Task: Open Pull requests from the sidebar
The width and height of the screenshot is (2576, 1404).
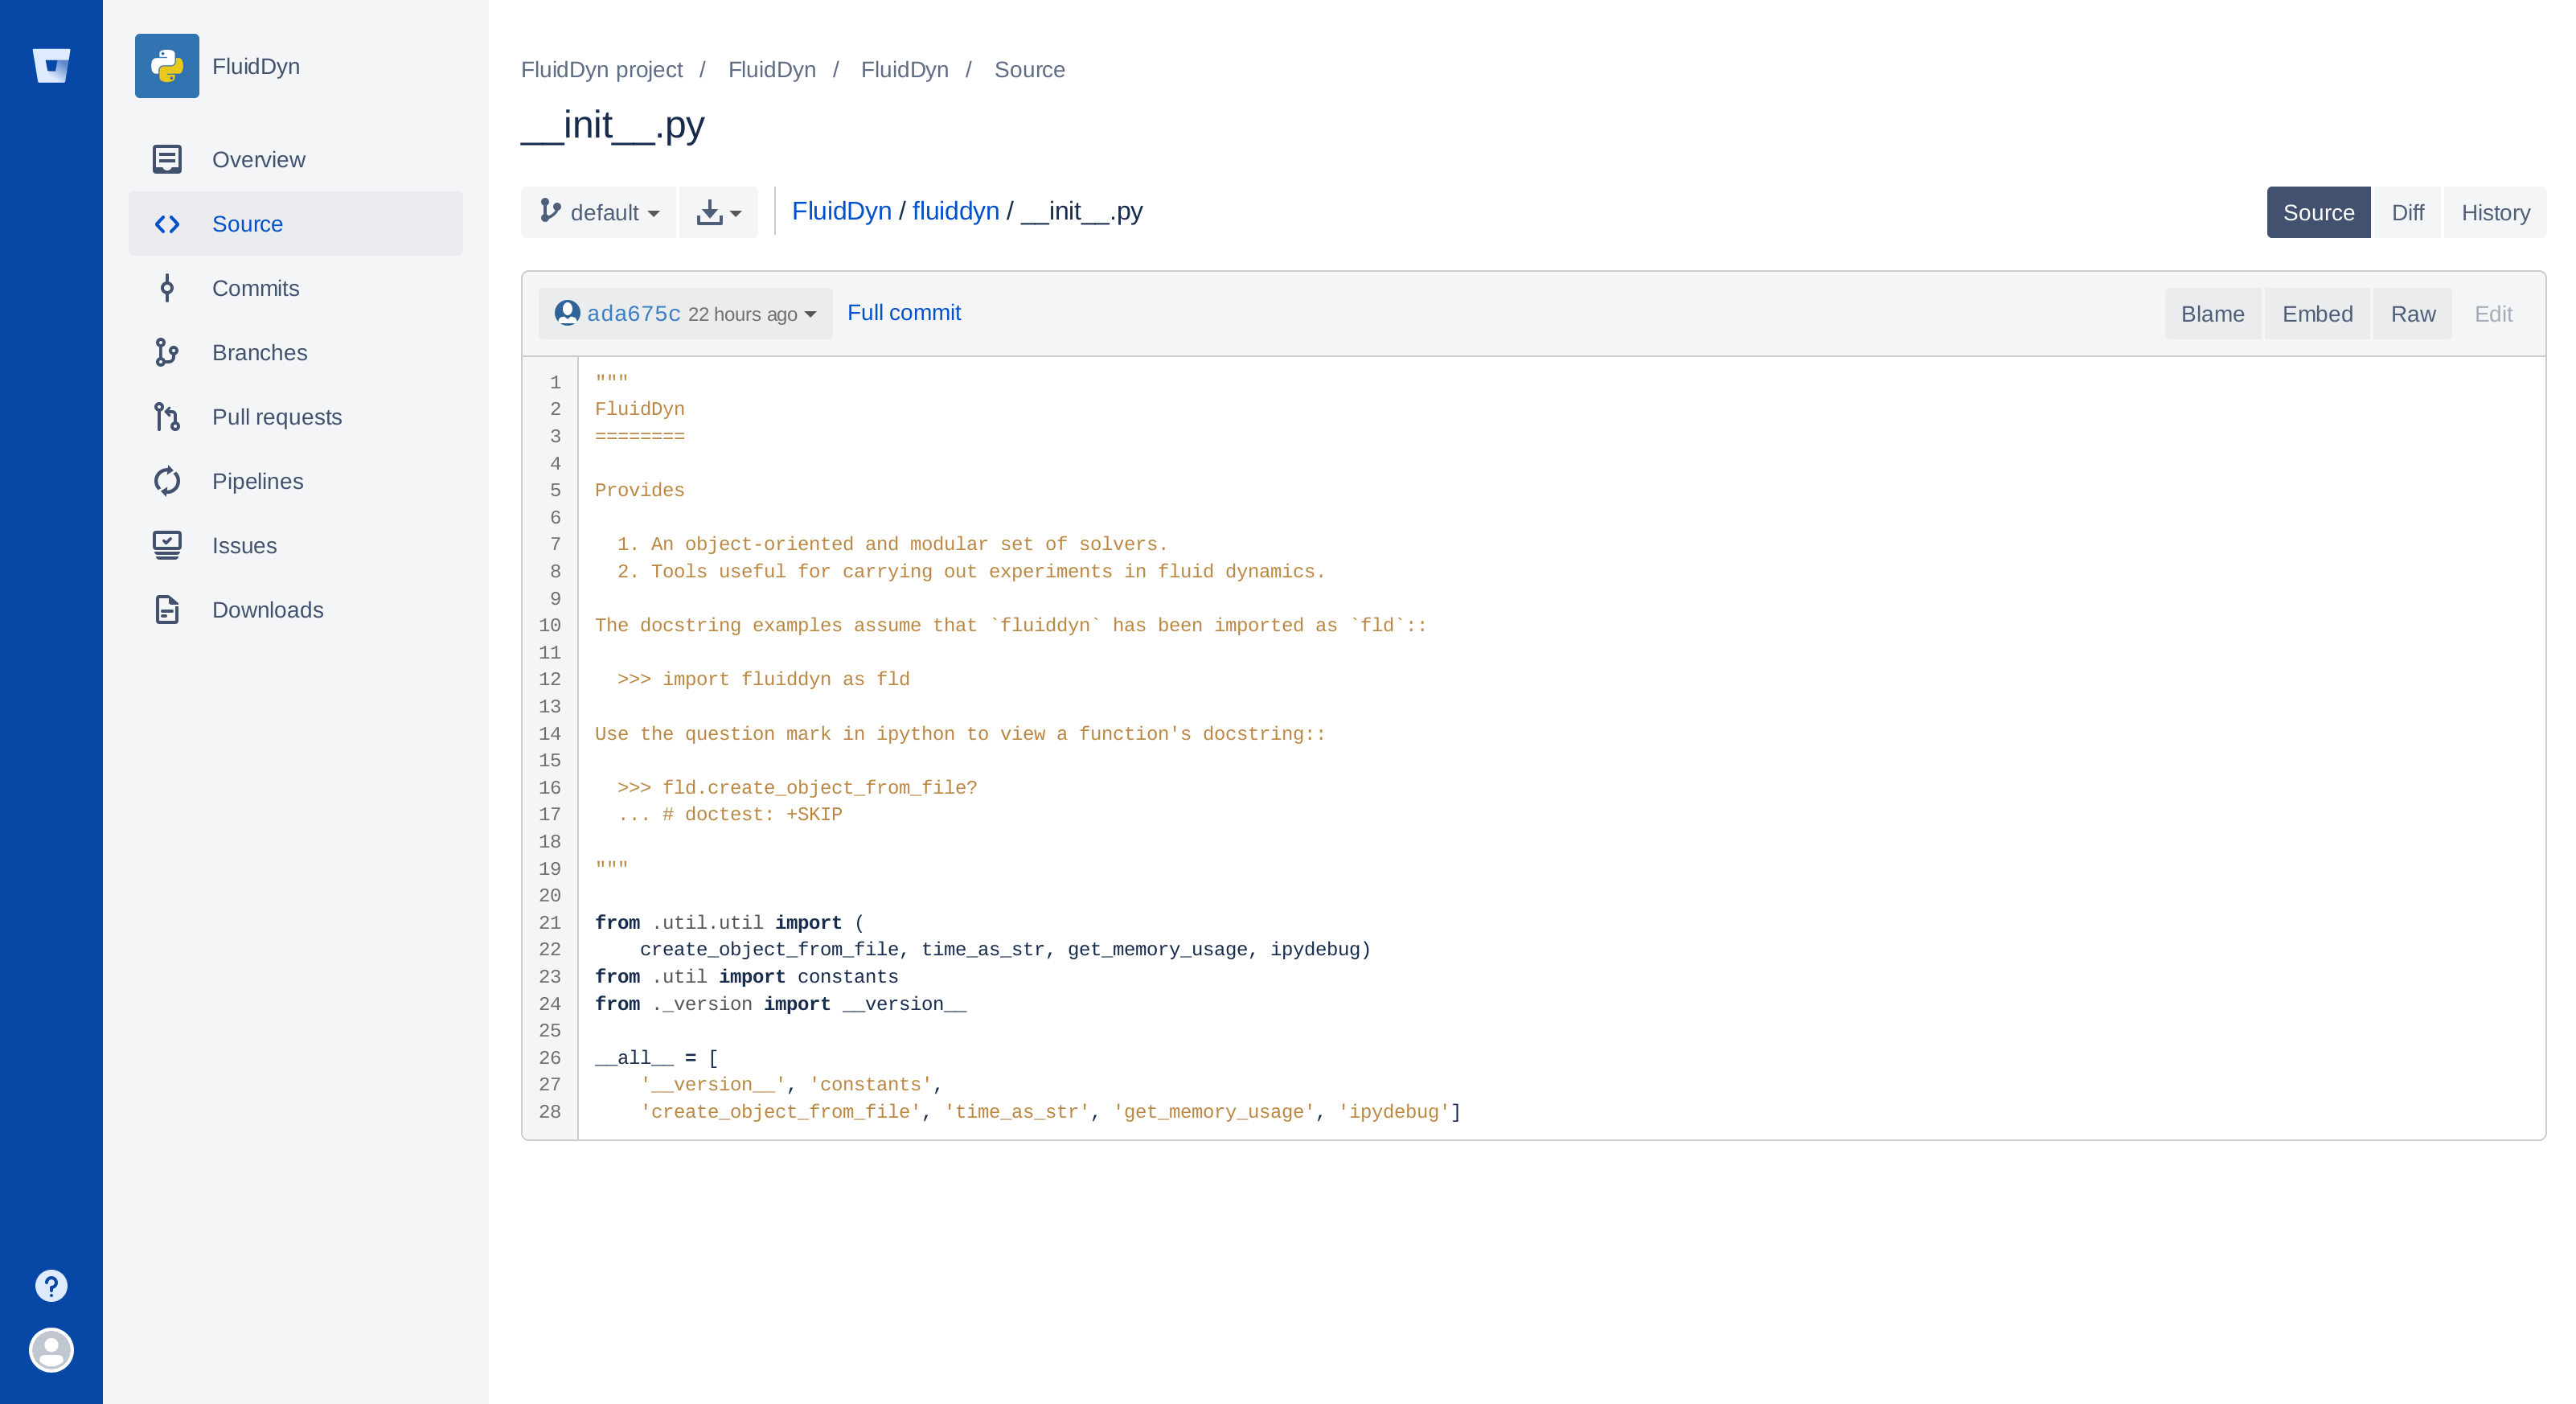Action: coord(276,417)
